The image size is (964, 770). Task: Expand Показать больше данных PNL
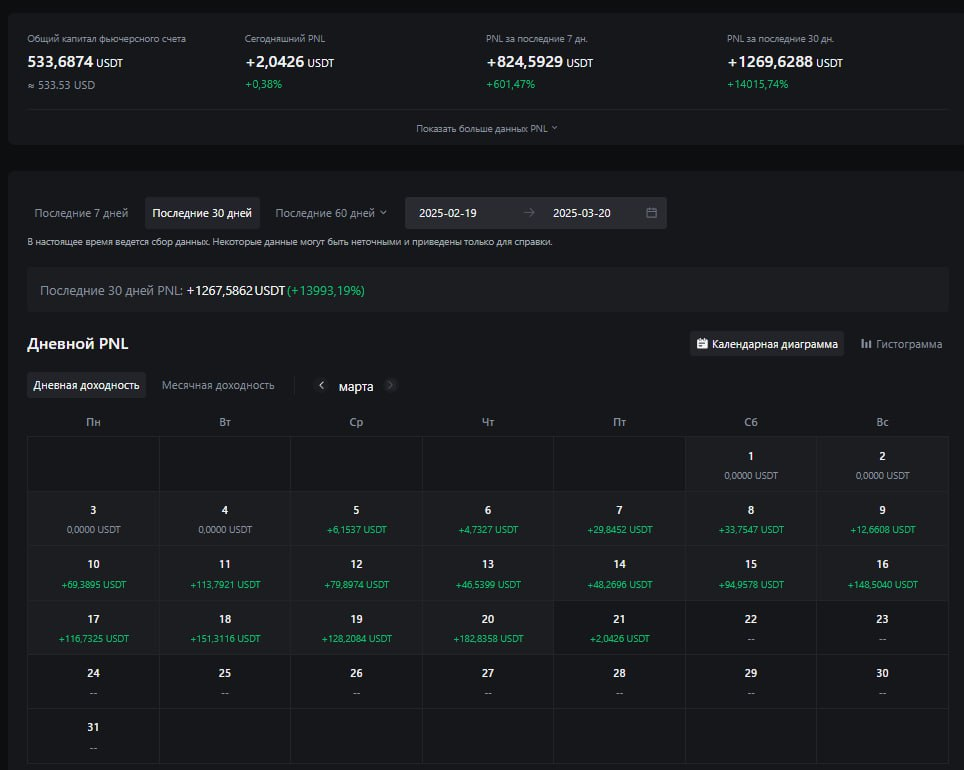[487, 128]
